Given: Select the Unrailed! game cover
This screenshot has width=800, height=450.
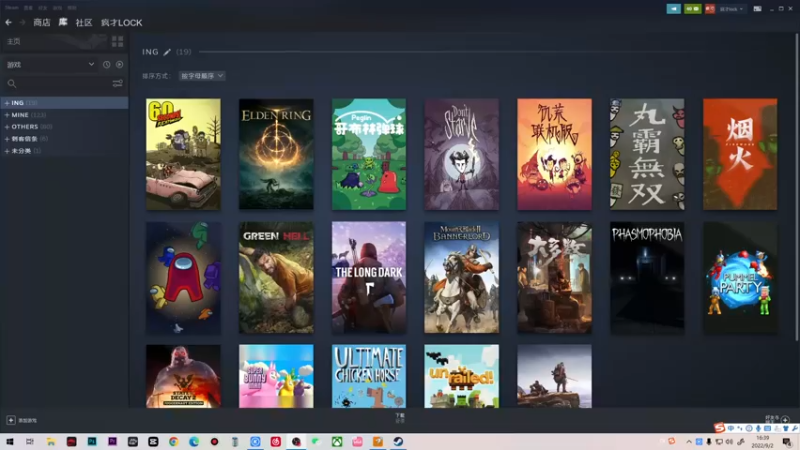Looking at the screenshot, I should pyautogui.click(x=462, y=376).
